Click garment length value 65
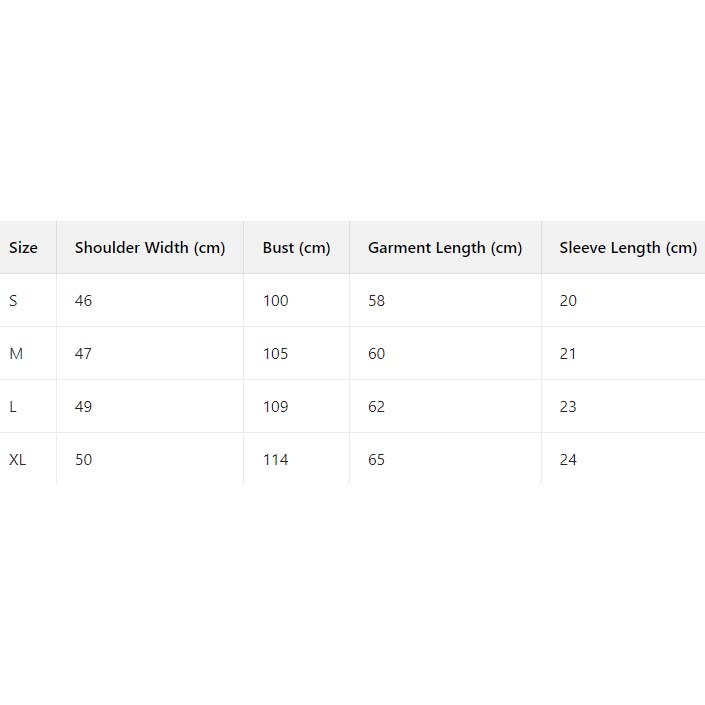 (x=376, y=460)
